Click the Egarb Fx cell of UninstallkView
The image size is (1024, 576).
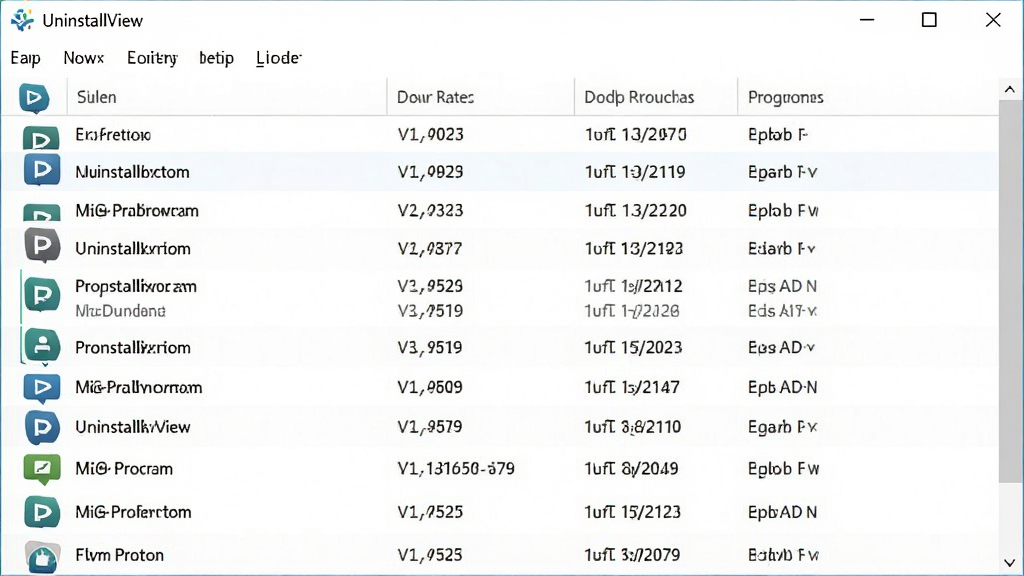pos(782,427)
